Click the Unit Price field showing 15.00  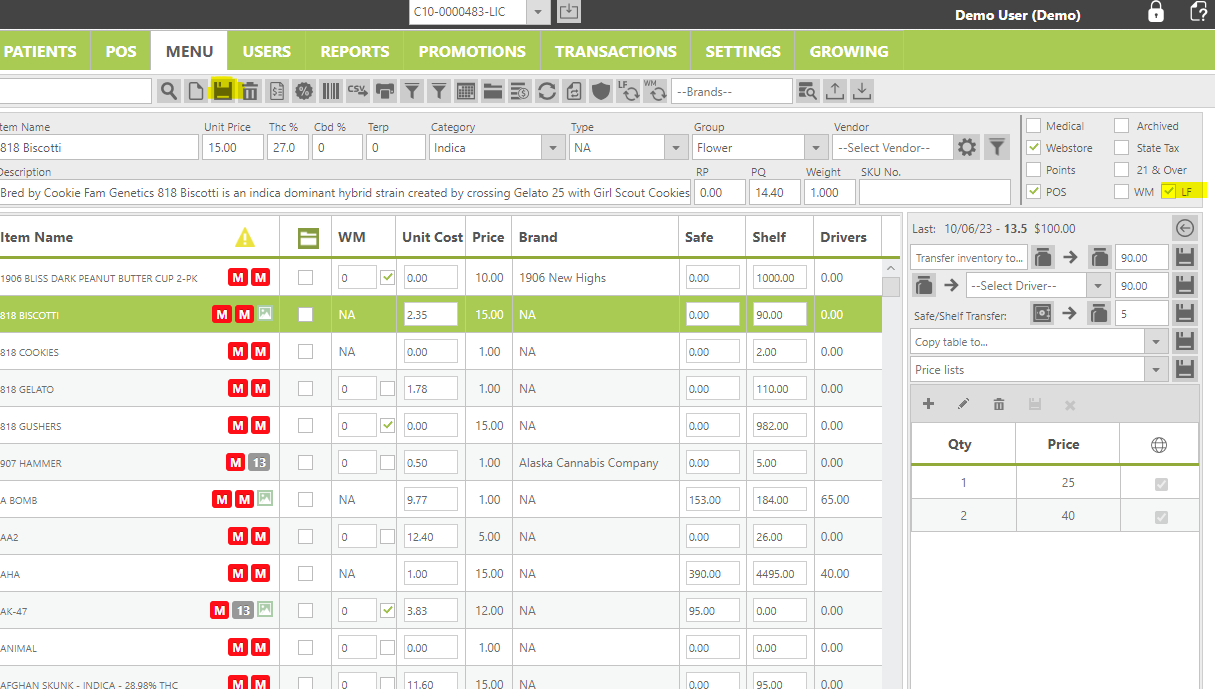(x=232, y=147)
